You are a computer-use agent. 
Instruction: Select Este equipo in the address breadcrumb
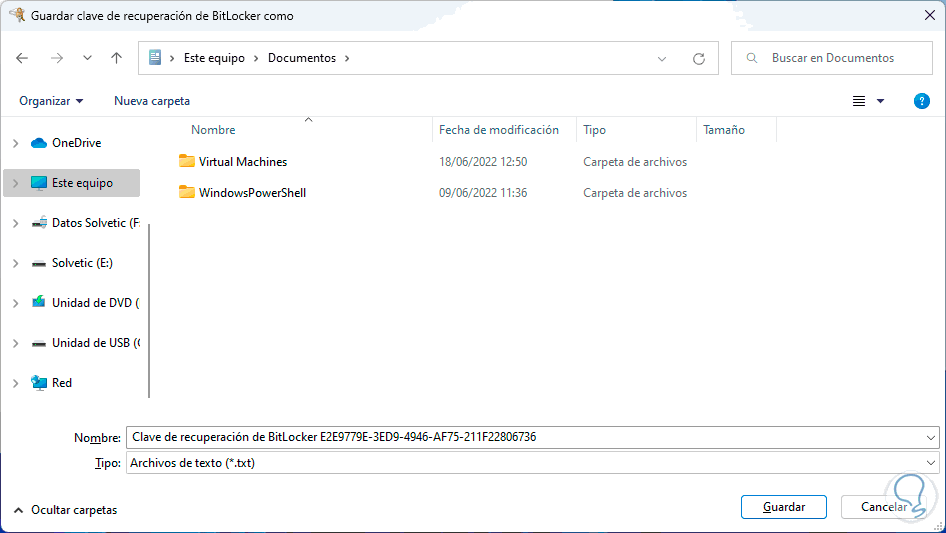[x=214, y=58]
